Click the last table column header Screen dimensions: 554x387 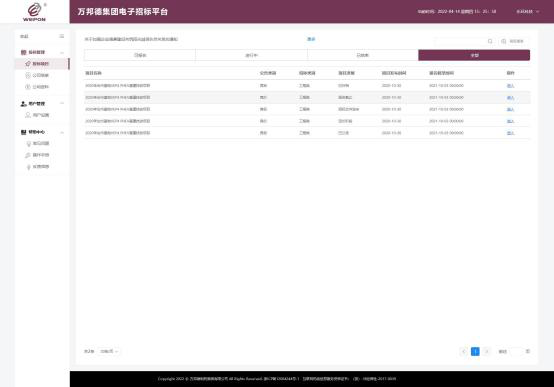pyautogui.click(x=510, y=73)
